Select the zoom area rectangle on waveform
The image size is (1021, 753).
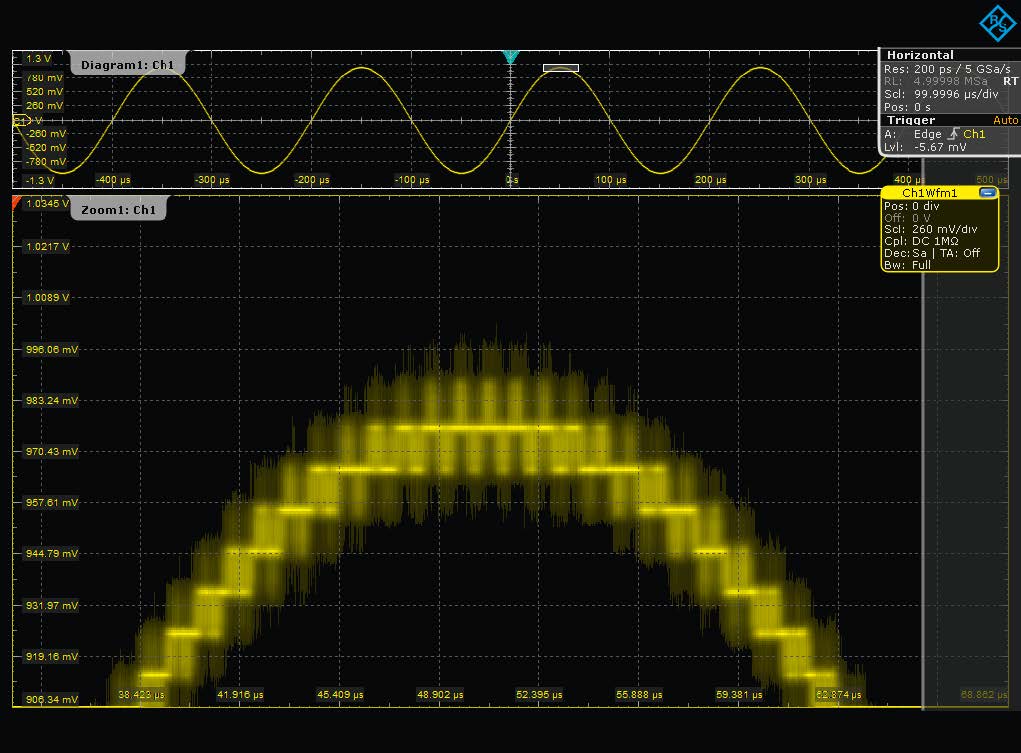click(x=560, y=68)
